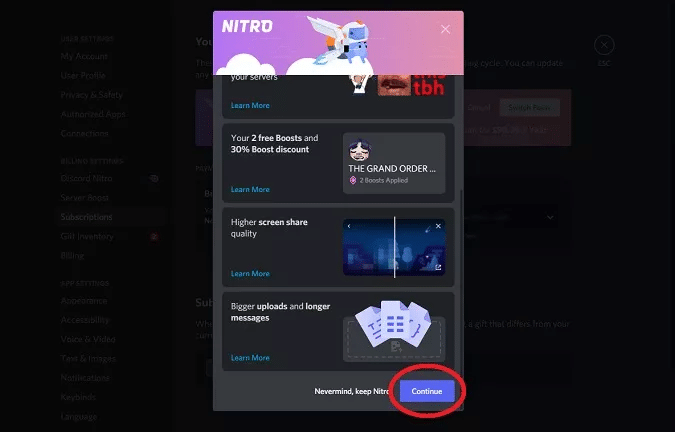Viewport: 675px width, 432px height.
Task: Open Learn More for screen share quality
Action: [x=250, y=274]
